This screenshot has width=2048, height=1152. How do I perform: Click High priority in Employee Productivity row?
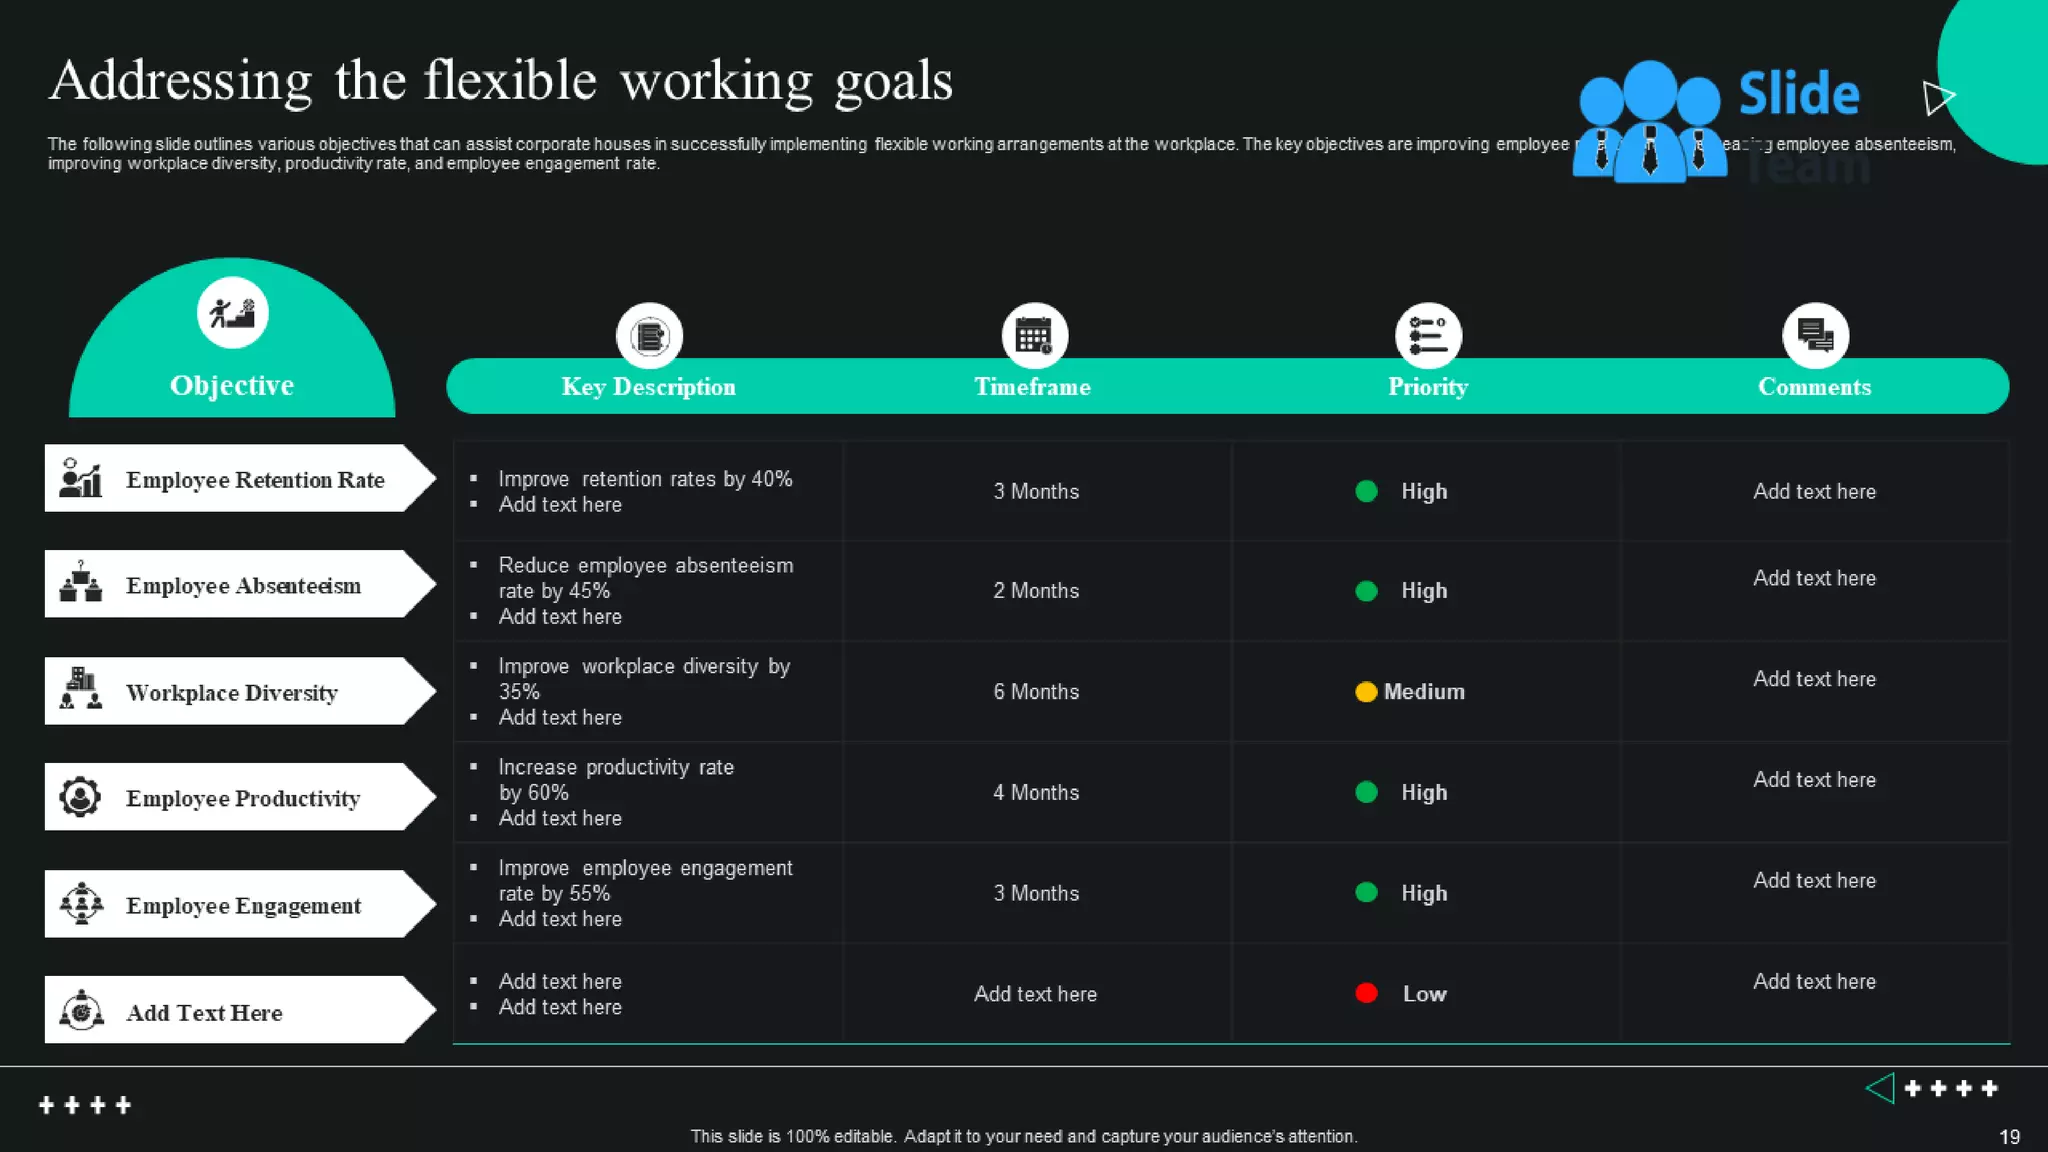click(1424, 793)
